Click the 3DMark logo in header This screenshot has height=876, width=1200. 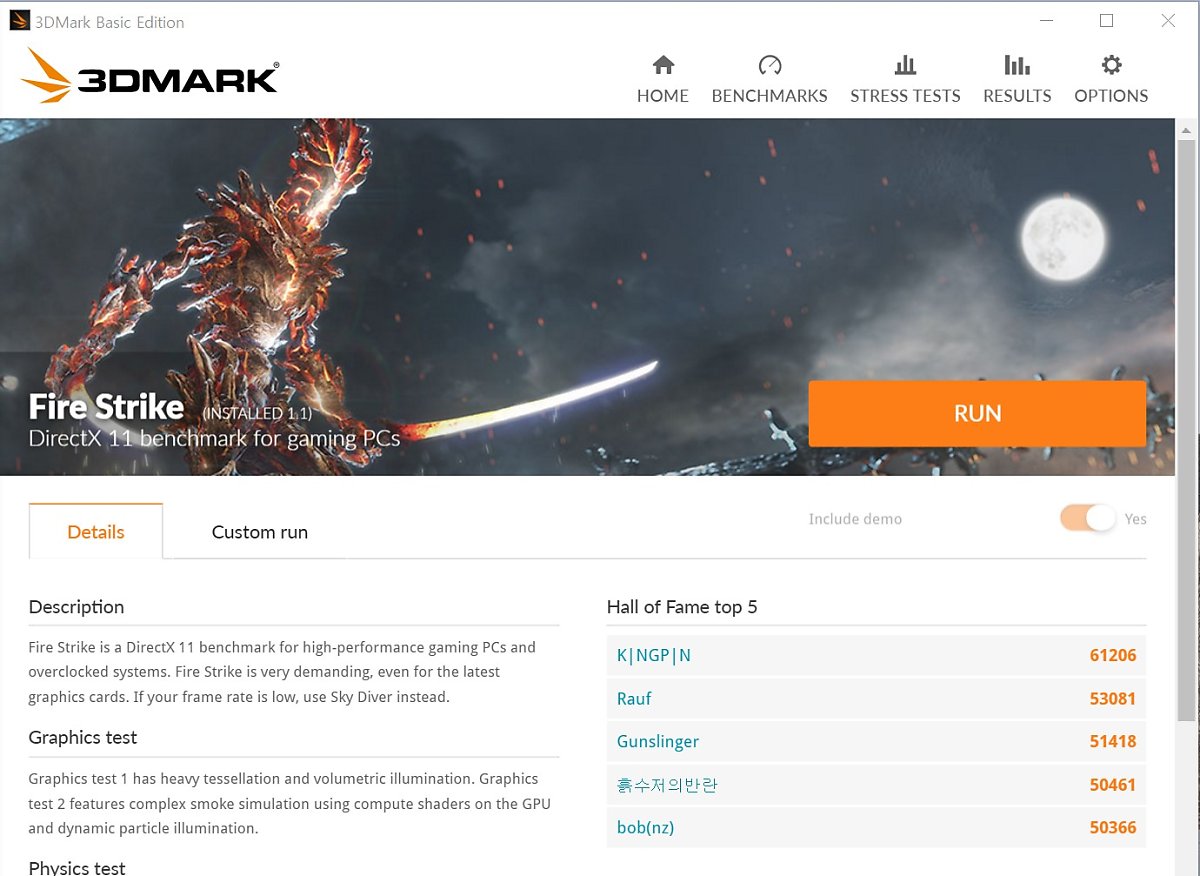[150, 76]
